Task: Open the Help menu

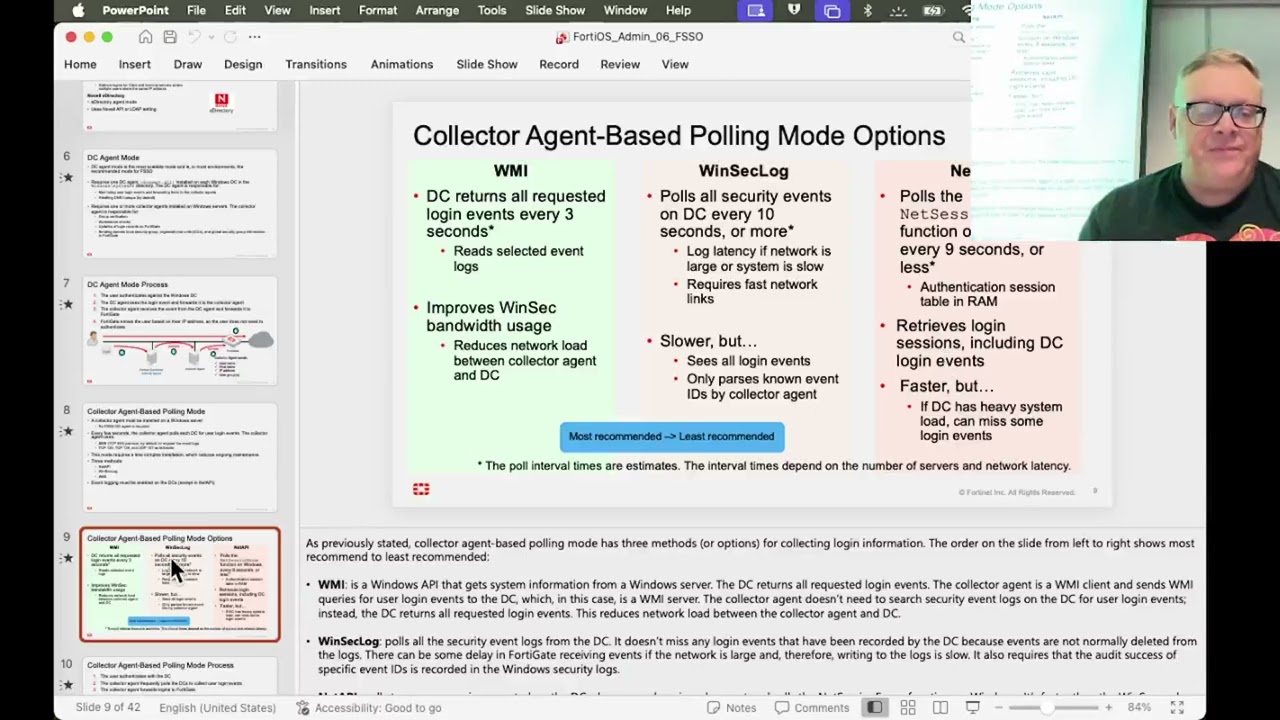Action: (678, 10)
